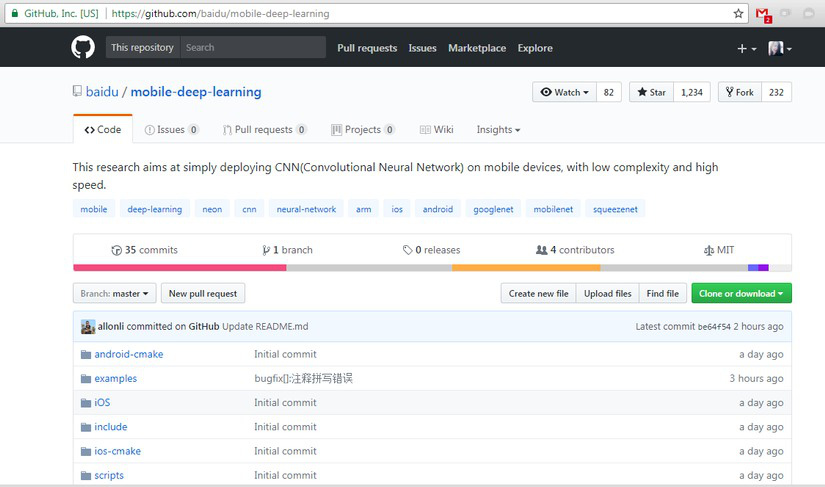Bookmark page with the star icon
This screenshot has width=825, height=487.
pos(738,14)
